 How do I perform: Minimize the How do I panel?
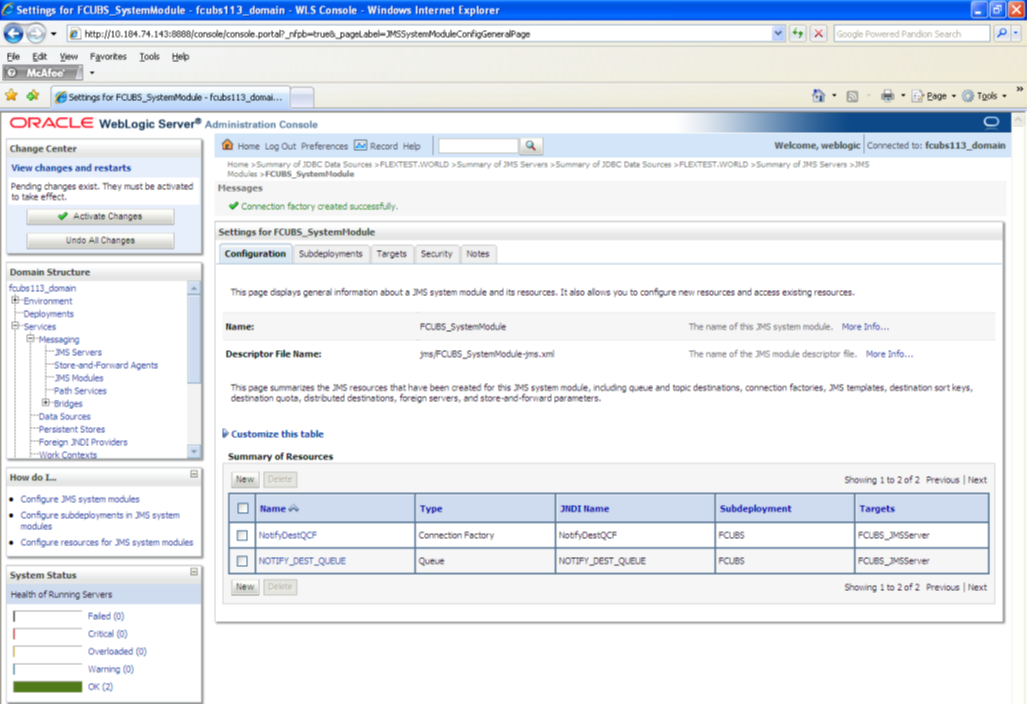point(194,474)
